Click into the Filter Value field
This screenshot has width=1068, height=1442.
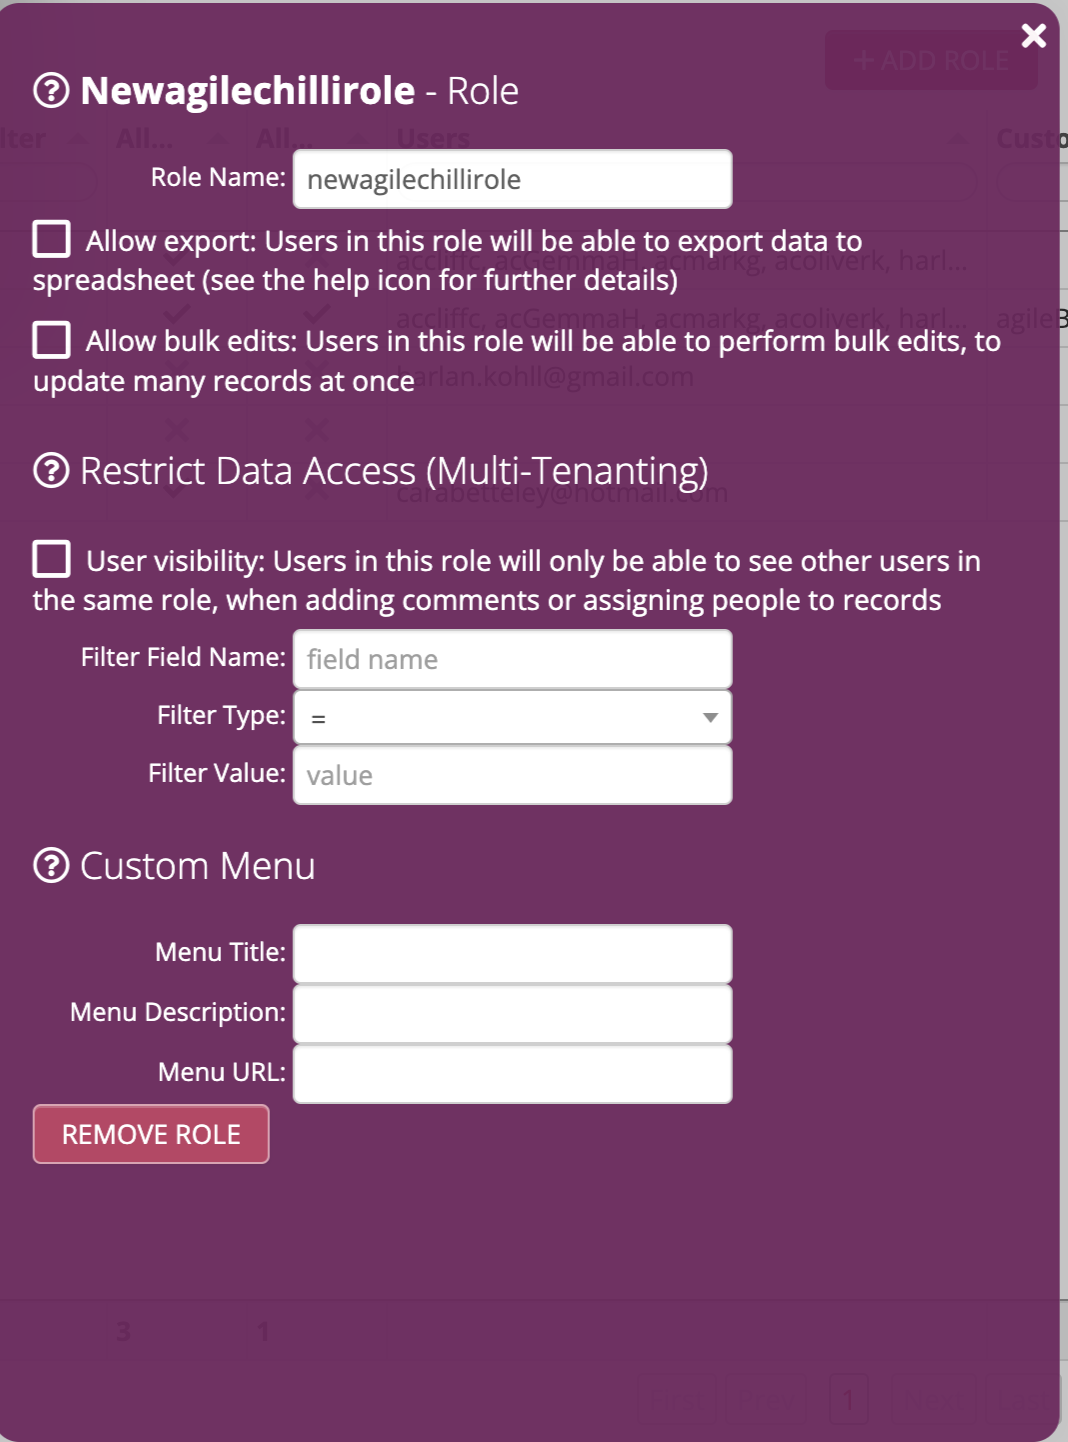(x=512, y=775)
